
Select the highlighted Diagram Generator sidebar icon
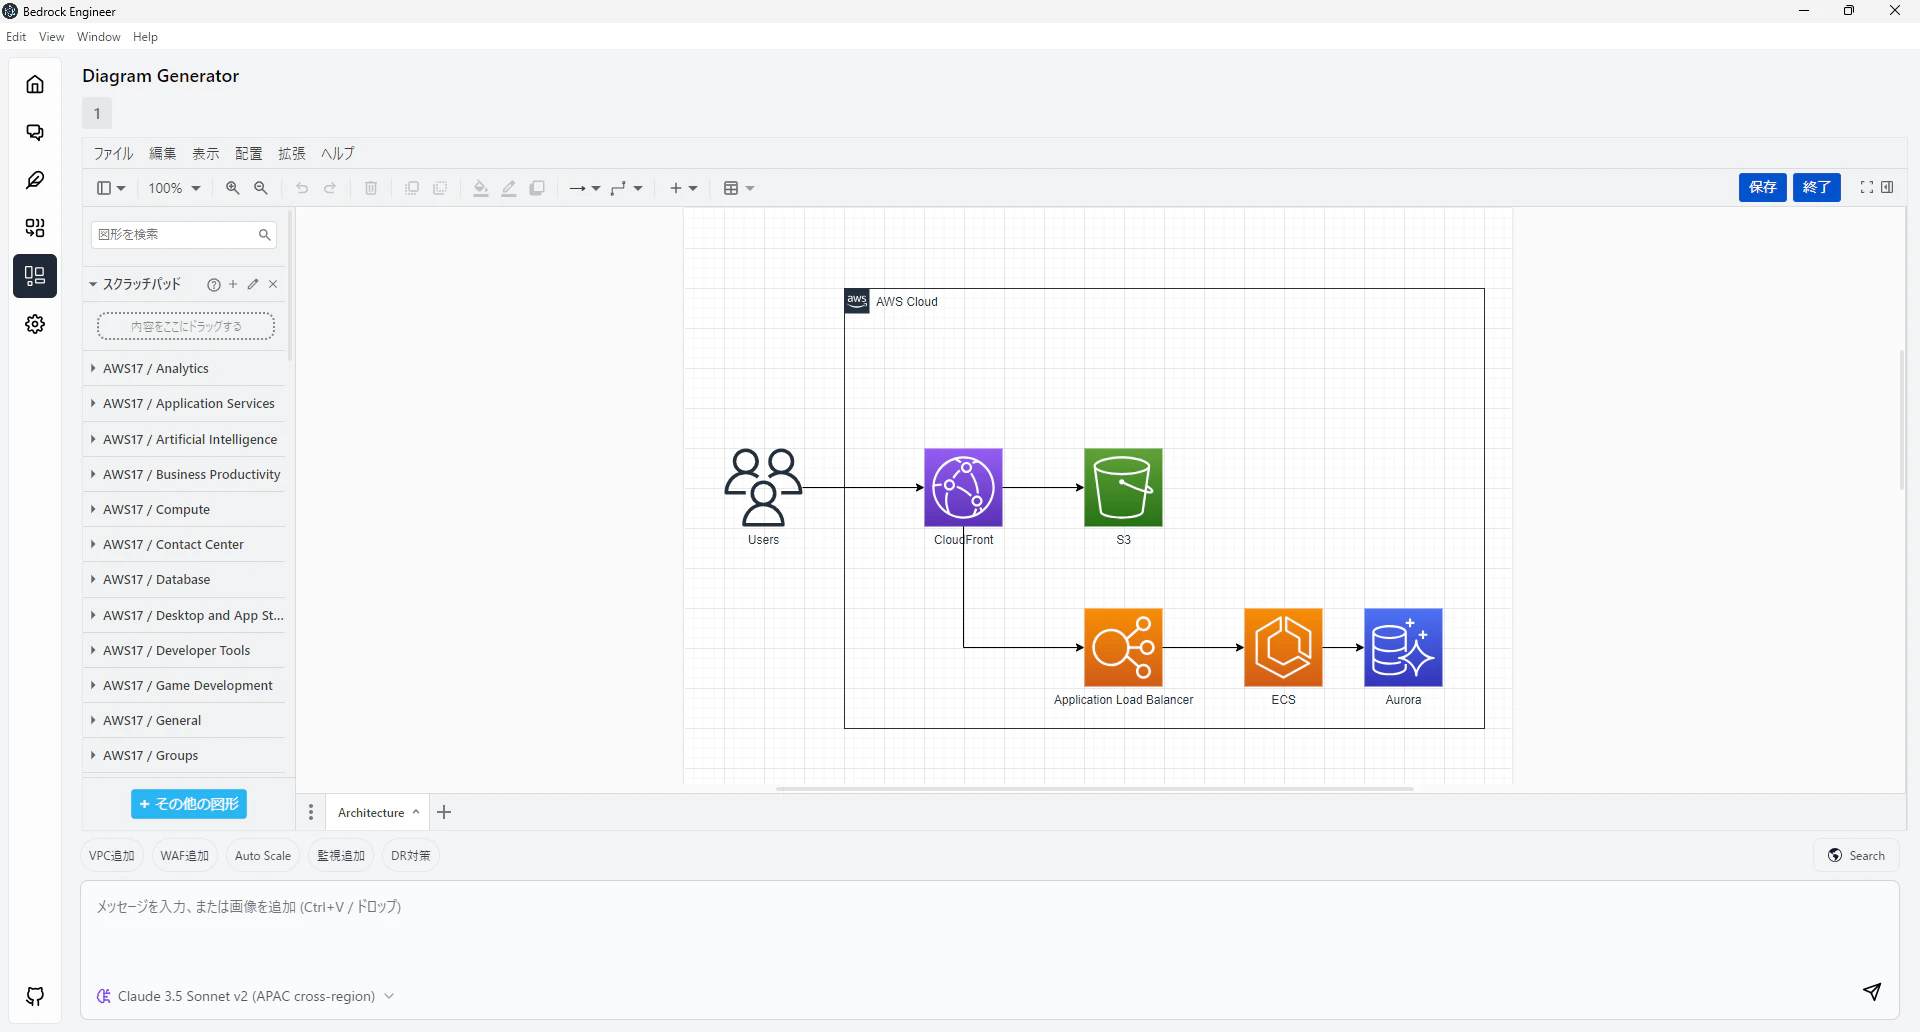pos(35,276)
